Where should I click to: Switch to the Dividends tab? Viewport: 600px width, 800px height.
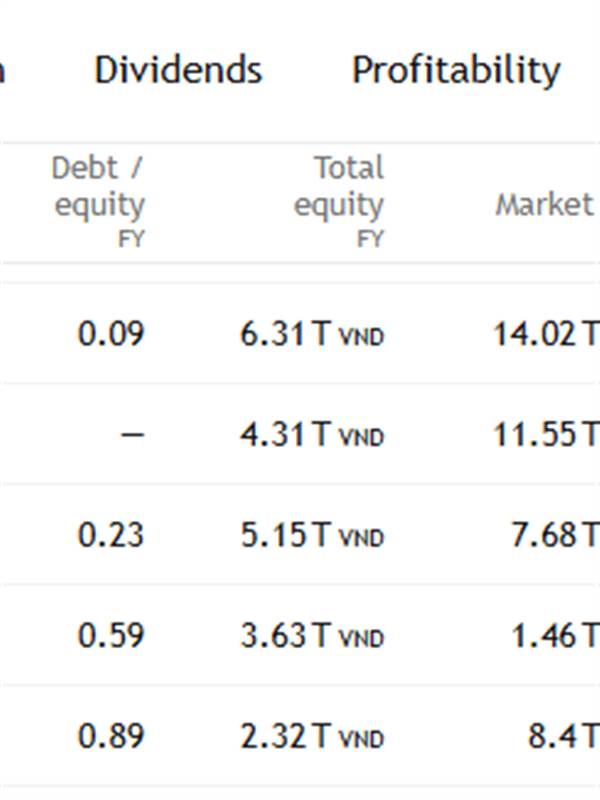[178, 70]
